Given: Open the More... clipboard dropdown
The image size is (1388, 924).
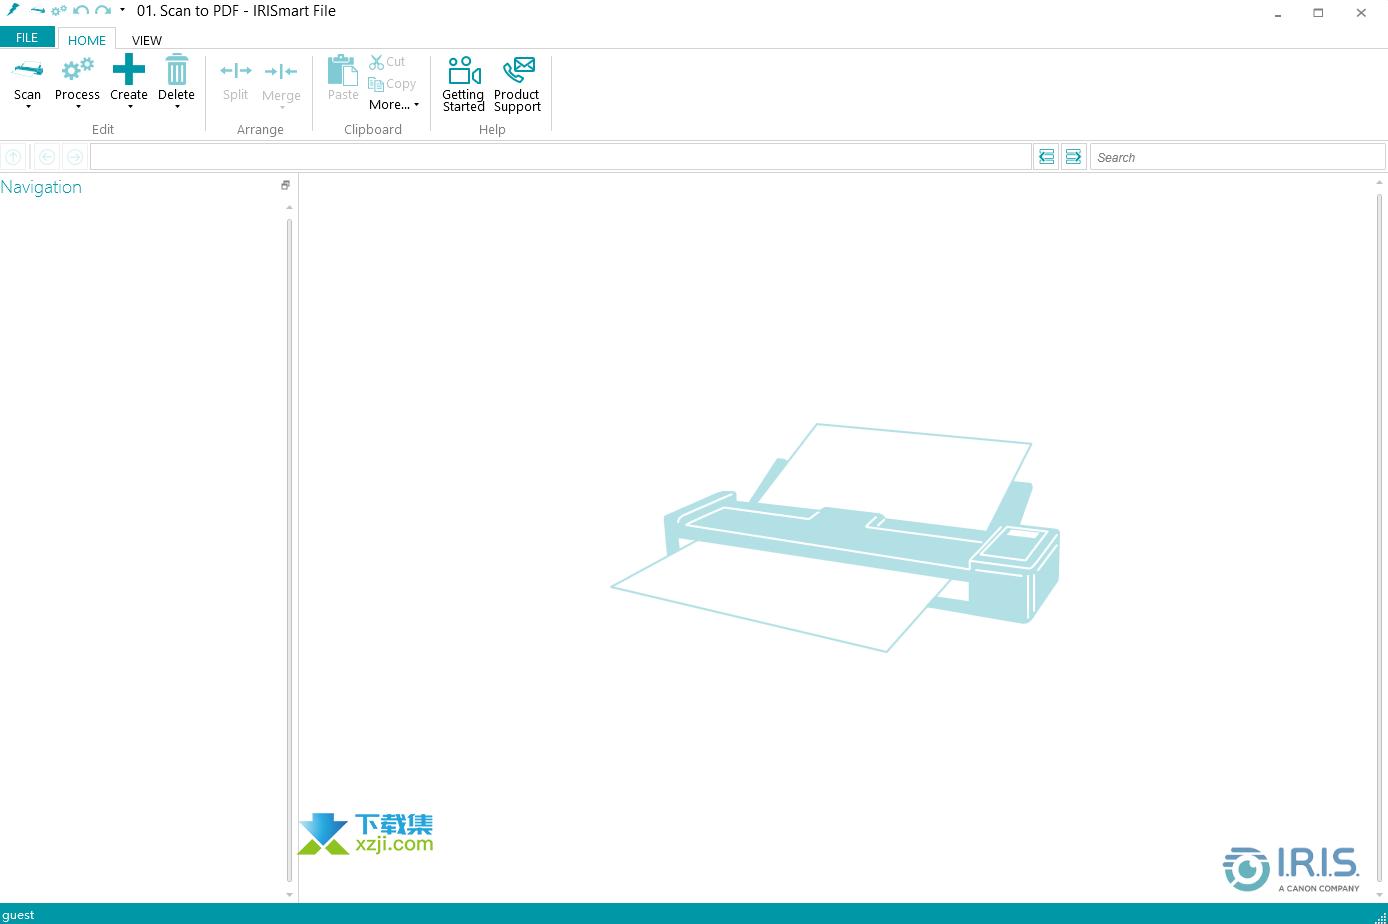Looking at the screenshot, I should click(394, 105).
